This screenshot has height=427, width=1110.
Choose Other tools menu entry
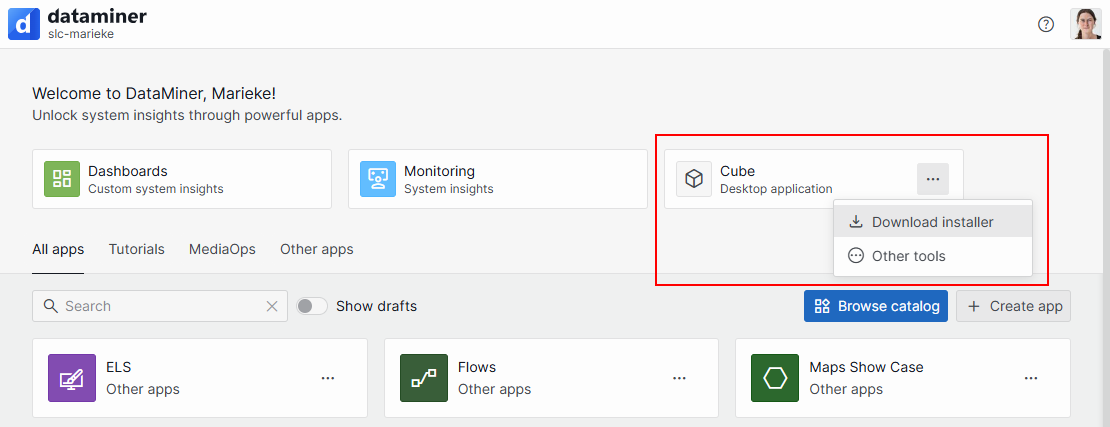[x=908, y=256]
